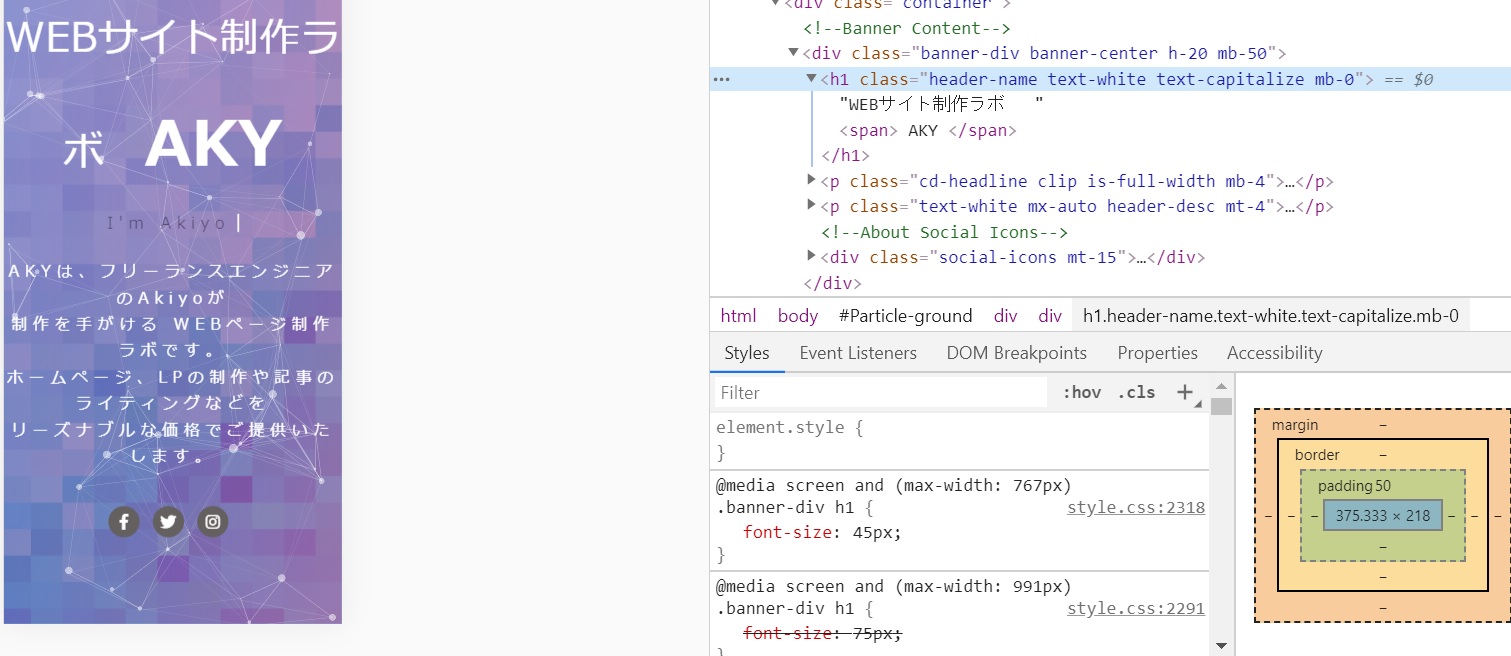
Task: Click the 375.333 × 218 content box
Action: 1382,516
